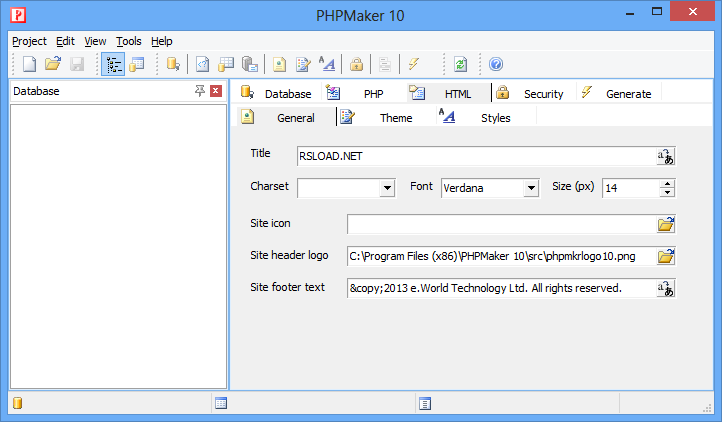The height and width of the screenshot is (422, 722).
Task: Click the Title text field
Action: click(x=477, y=156)
